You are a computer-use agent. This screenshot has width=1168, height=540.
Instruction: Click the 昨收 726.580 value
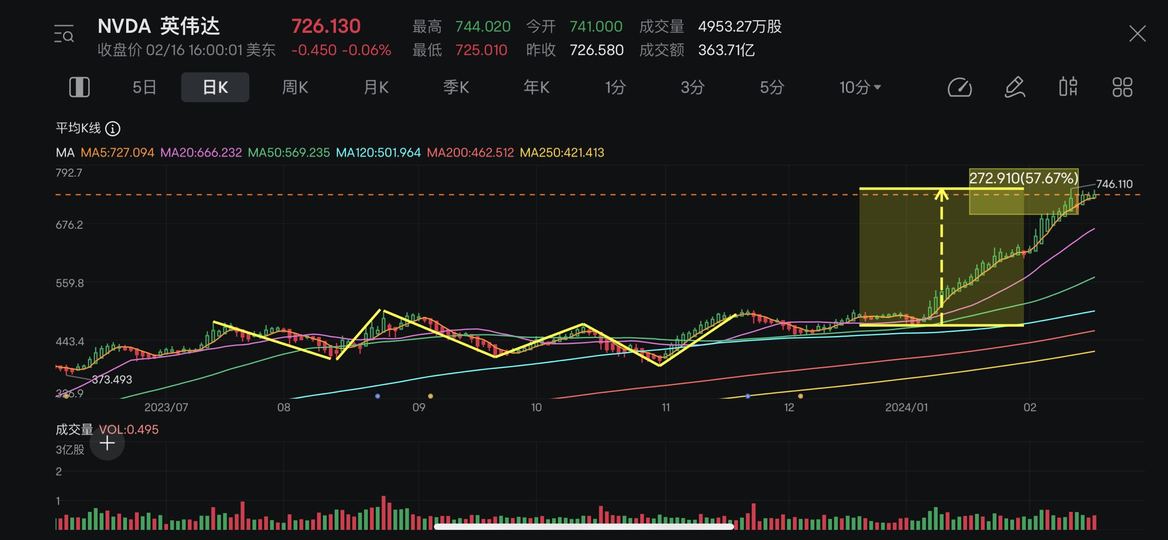click(574, 51)
